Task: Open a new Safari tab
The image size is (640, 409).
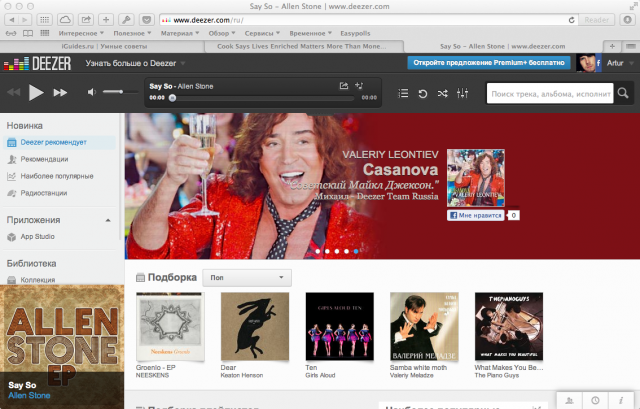Action: 612,47
